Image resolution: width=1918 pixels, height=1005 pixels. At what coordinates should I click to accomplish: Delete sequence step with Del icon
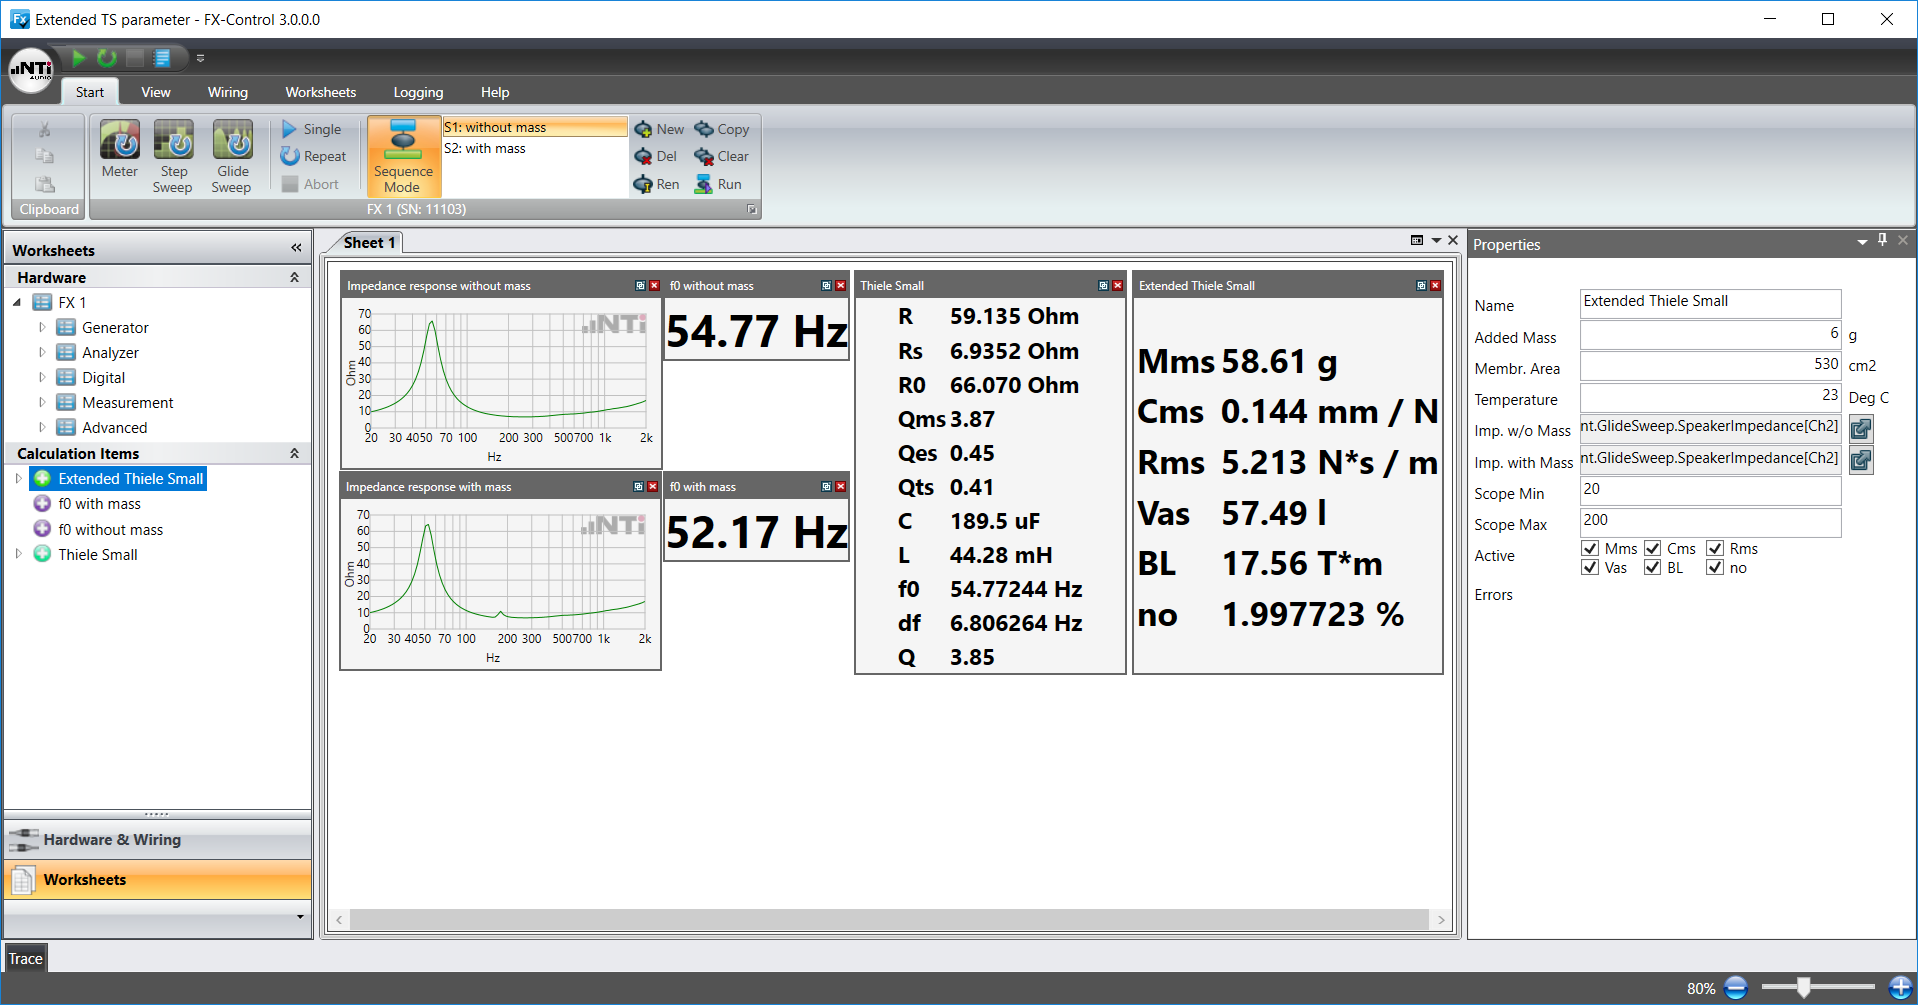pyautogui.click(x=645, y=157)
